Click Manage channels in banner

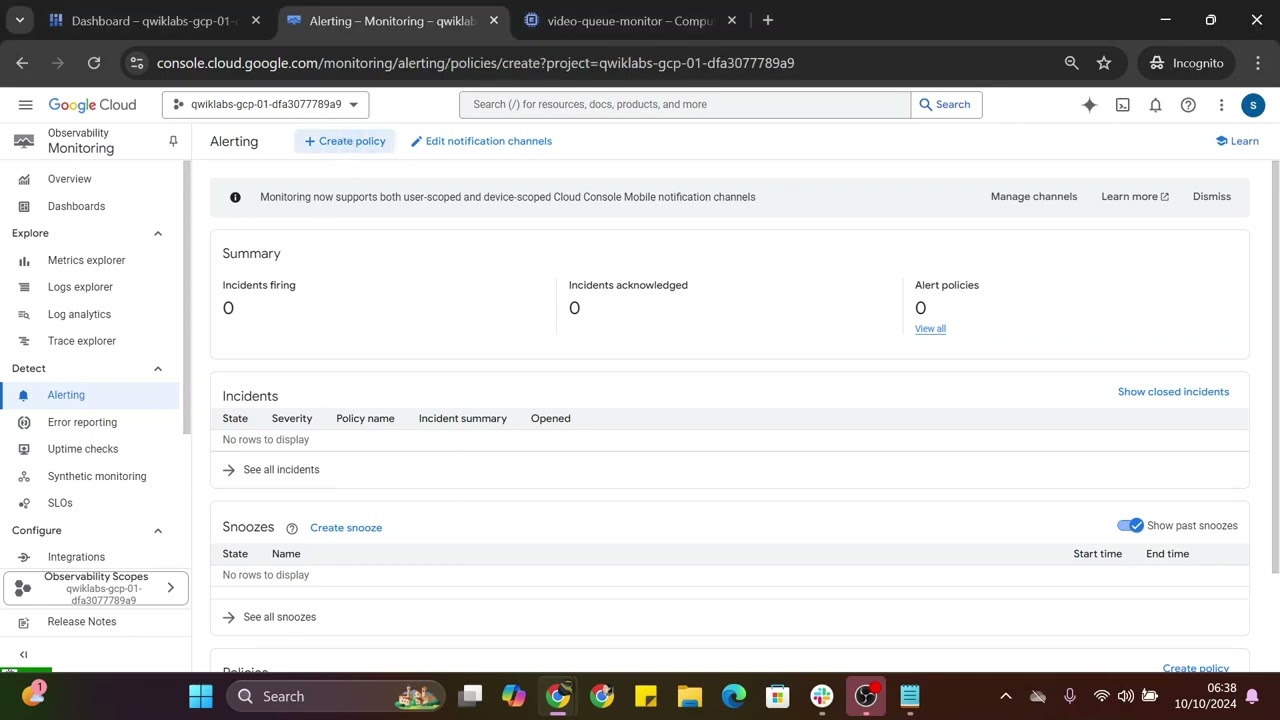pos(1034,197)
